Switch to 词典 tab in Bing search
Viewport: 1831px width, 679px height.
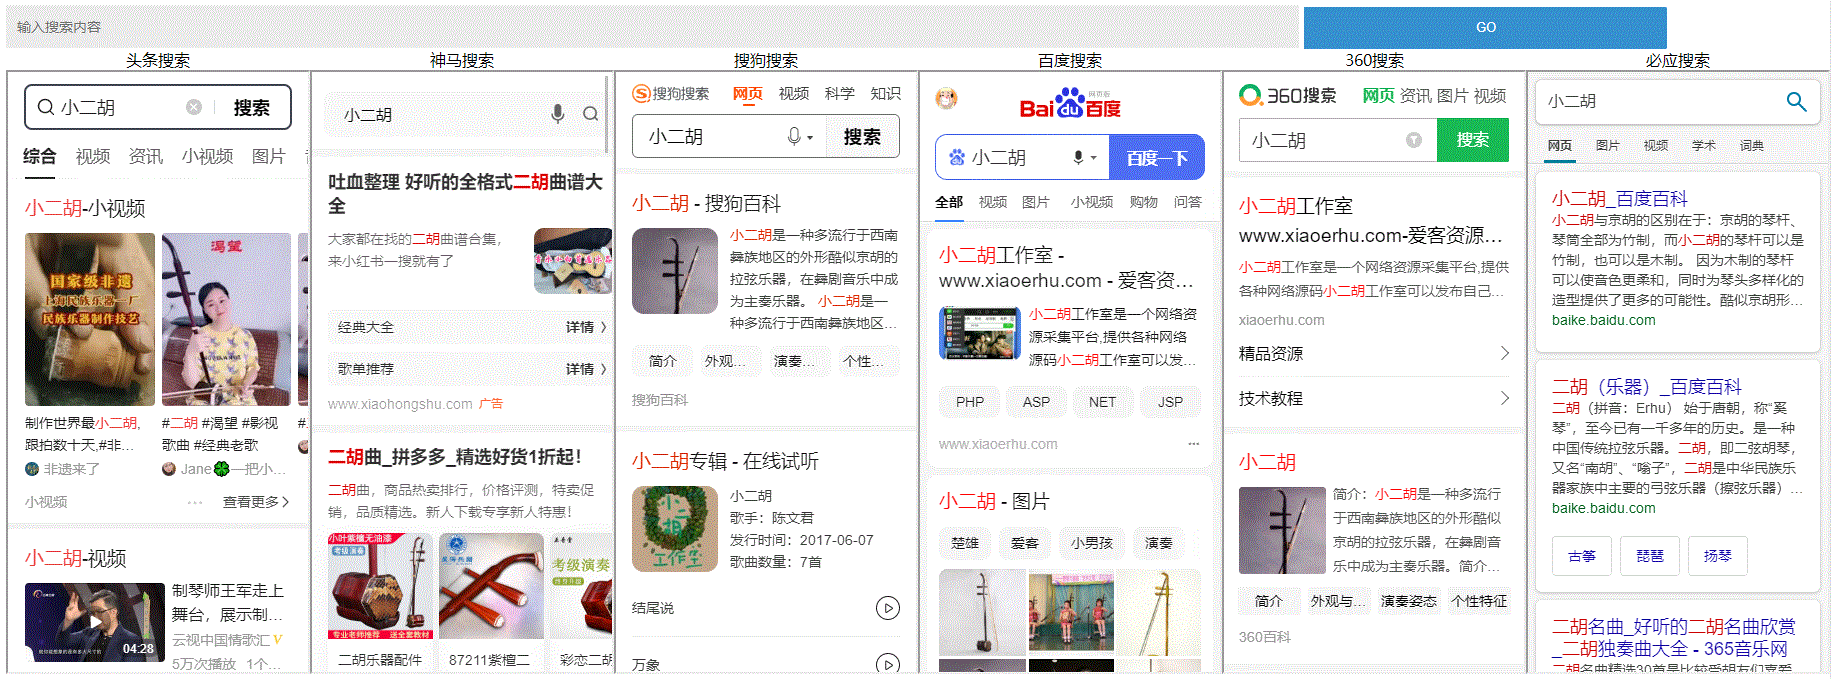click(1752, 146)
